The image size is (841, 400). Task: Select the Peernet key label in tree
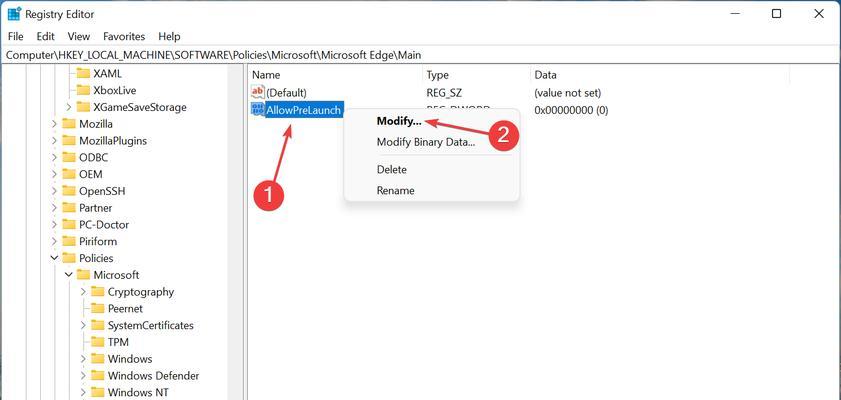(x=125, y=308)
